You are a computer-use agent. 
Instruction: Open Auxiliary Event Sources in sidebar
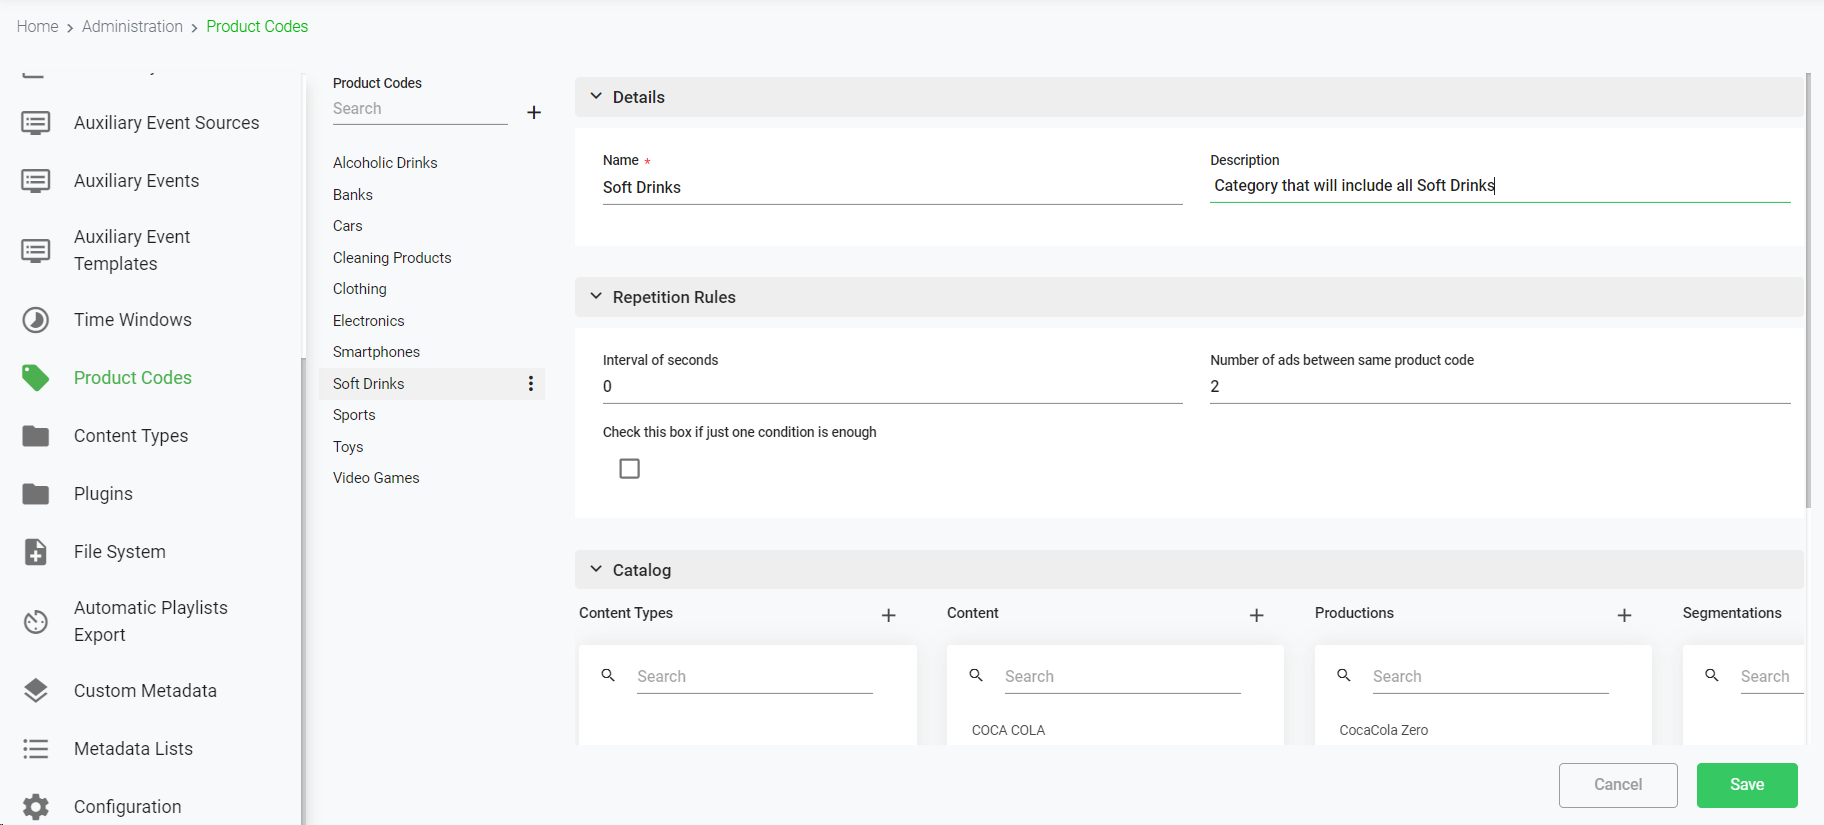[x=166, y=123]
